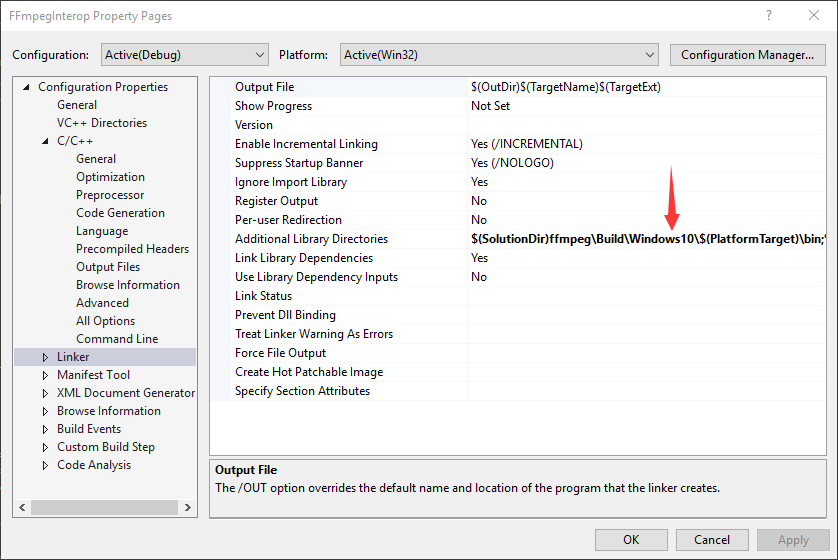Select the Code Analysis label
Viewport: 838px width, 560px height.
(x=94, y=465)
